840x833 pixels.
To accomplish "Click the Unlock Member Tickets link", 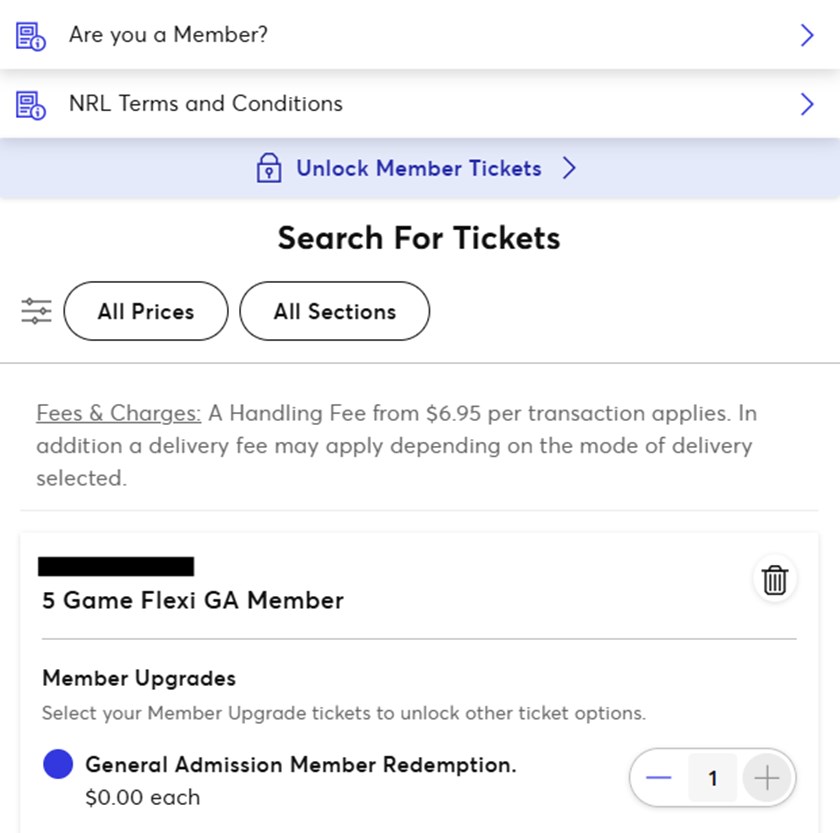I will (x=418, y=168).
